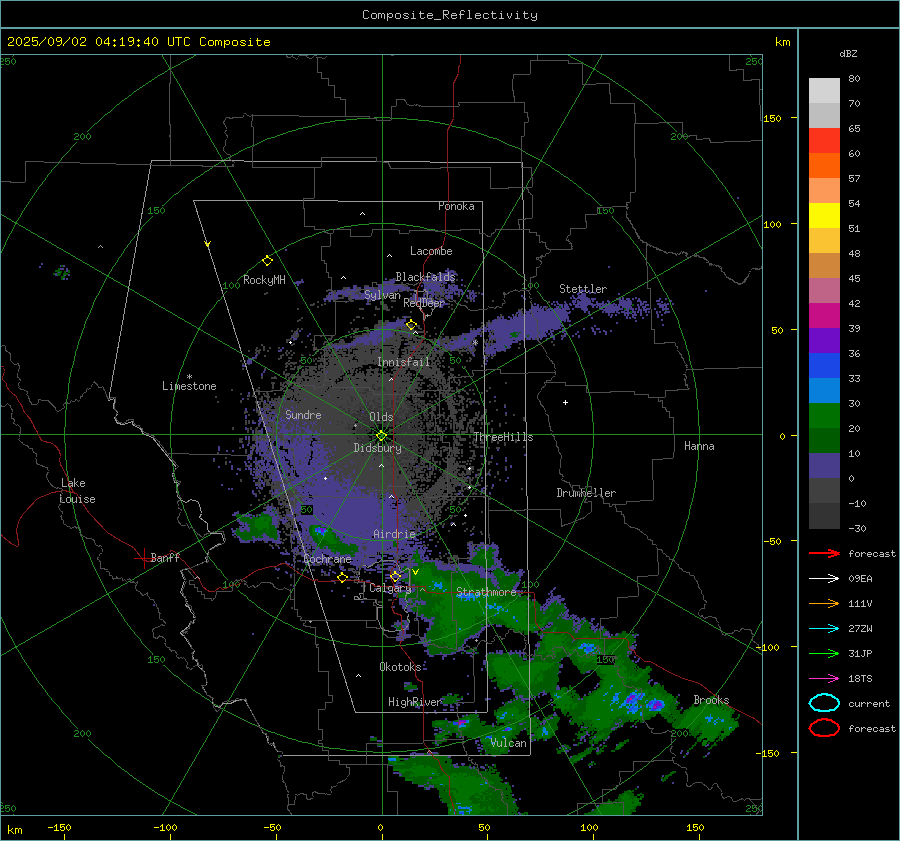
Task: Click the Airdrie label
Action: pyautogui.click(x=394, y=534)
